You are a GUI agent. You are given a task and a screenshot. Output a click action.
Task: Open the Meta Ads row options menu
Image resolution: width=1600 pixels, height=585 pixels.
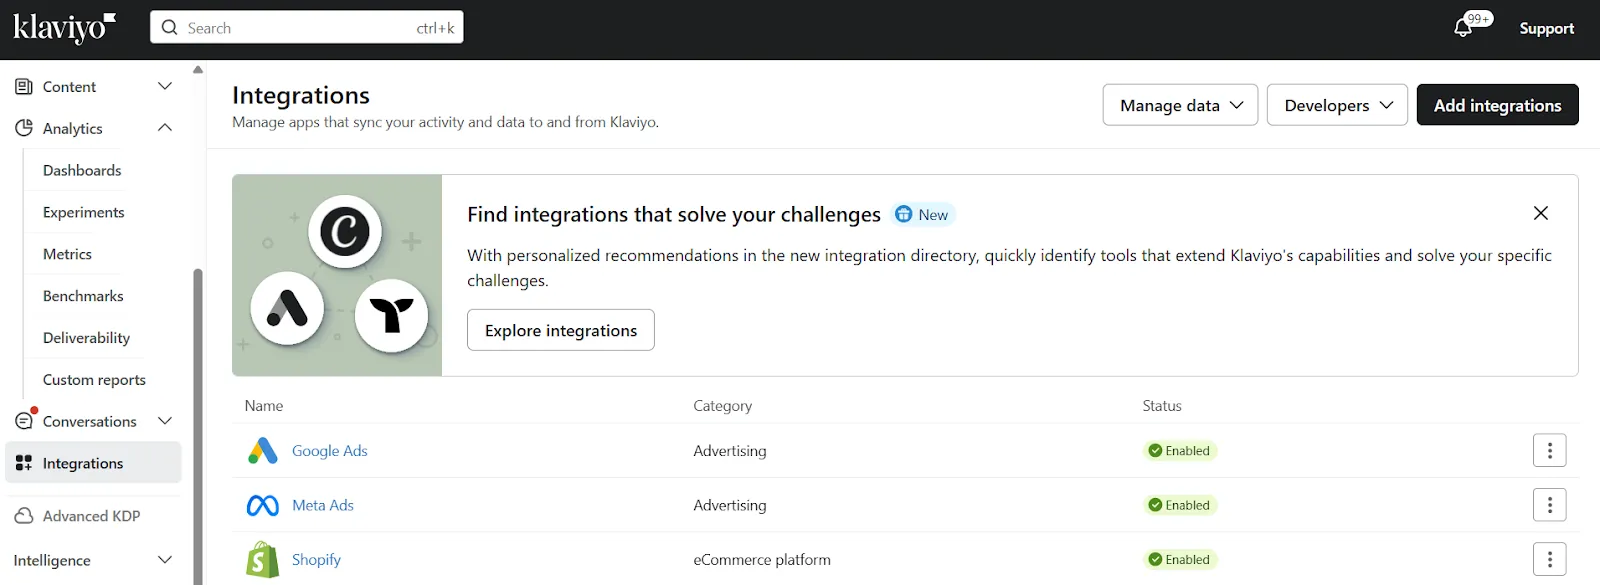[x=1550, y=505]
